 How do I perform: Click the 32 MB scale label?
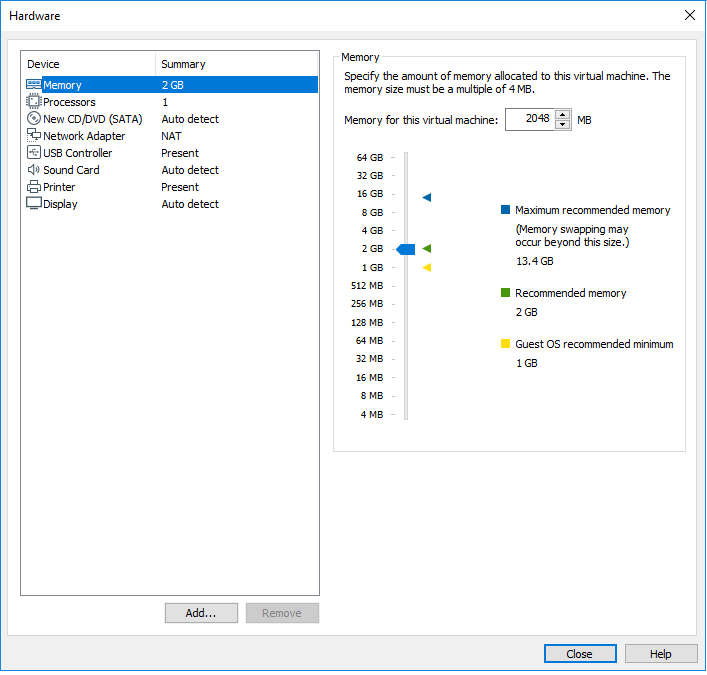tap(369, 359)
